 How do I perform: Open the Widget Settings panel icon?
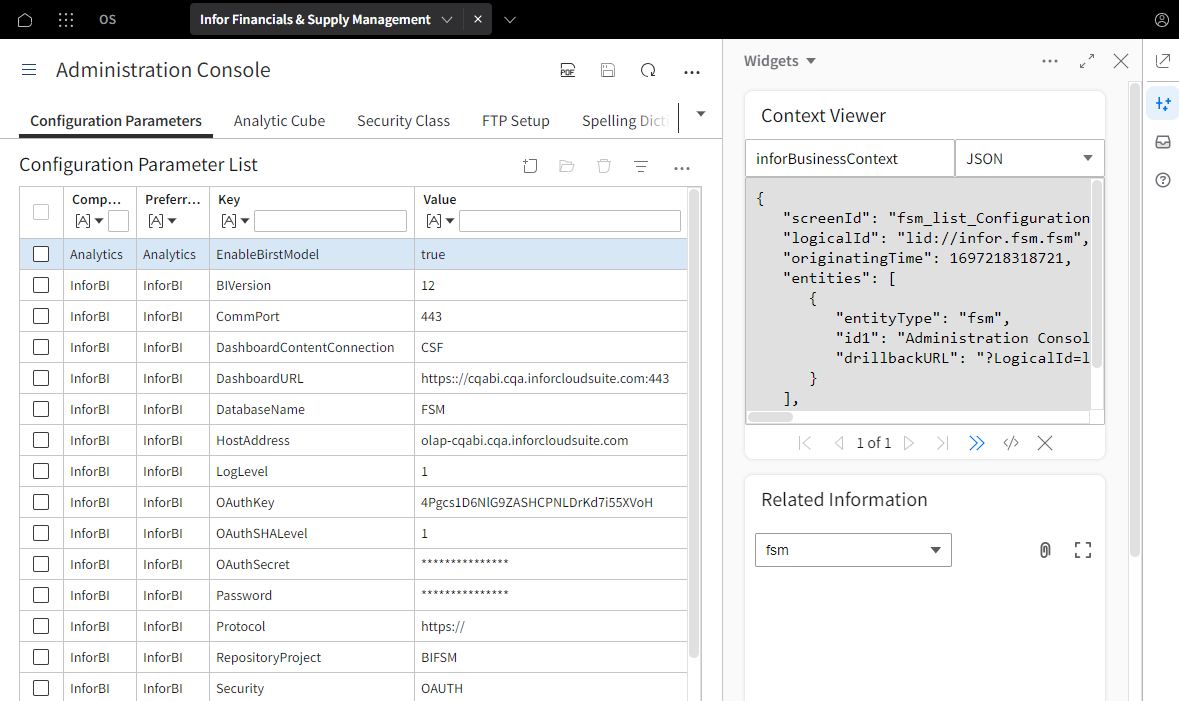pos(1162,103)
